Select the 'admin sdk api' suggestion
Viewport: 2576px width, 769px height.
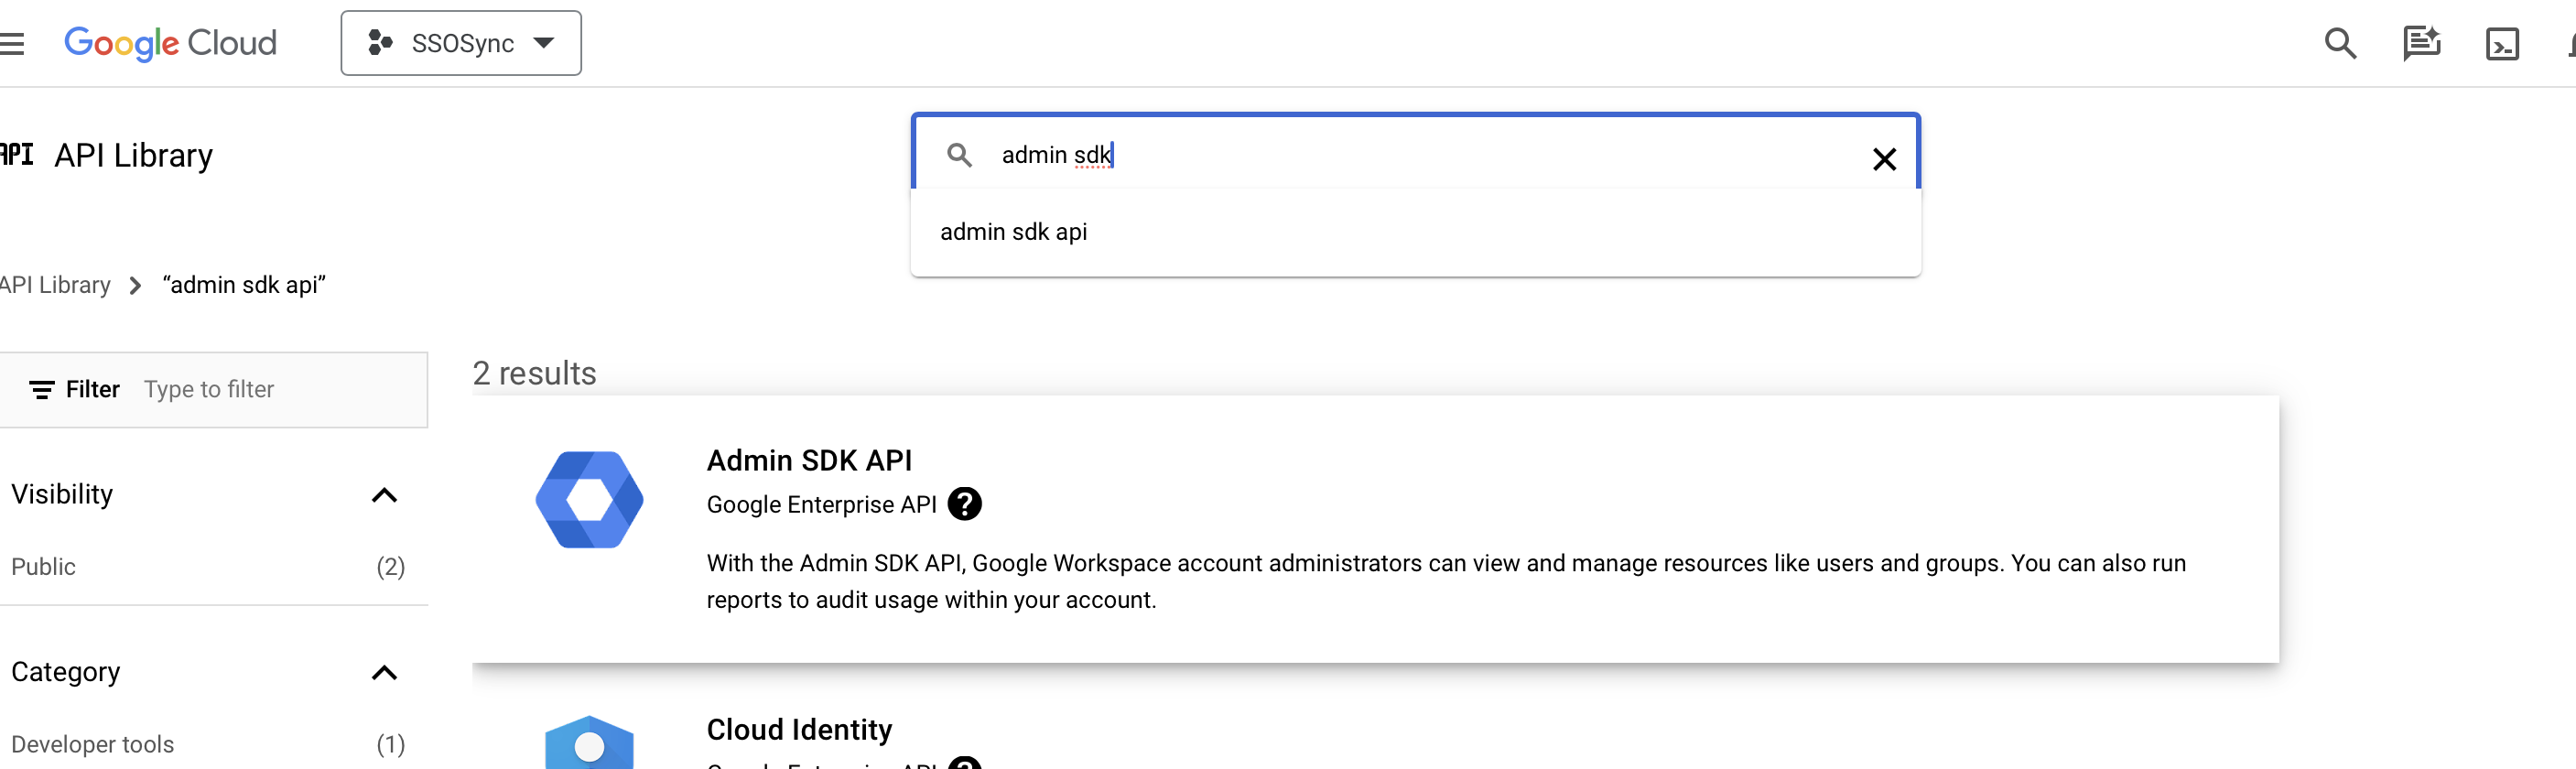tap(1013, 232)
